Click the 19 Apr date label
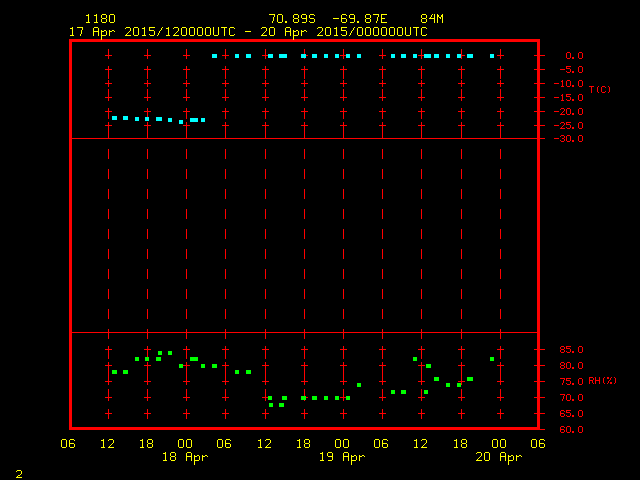Screen dimensions: 640x480 342,457
